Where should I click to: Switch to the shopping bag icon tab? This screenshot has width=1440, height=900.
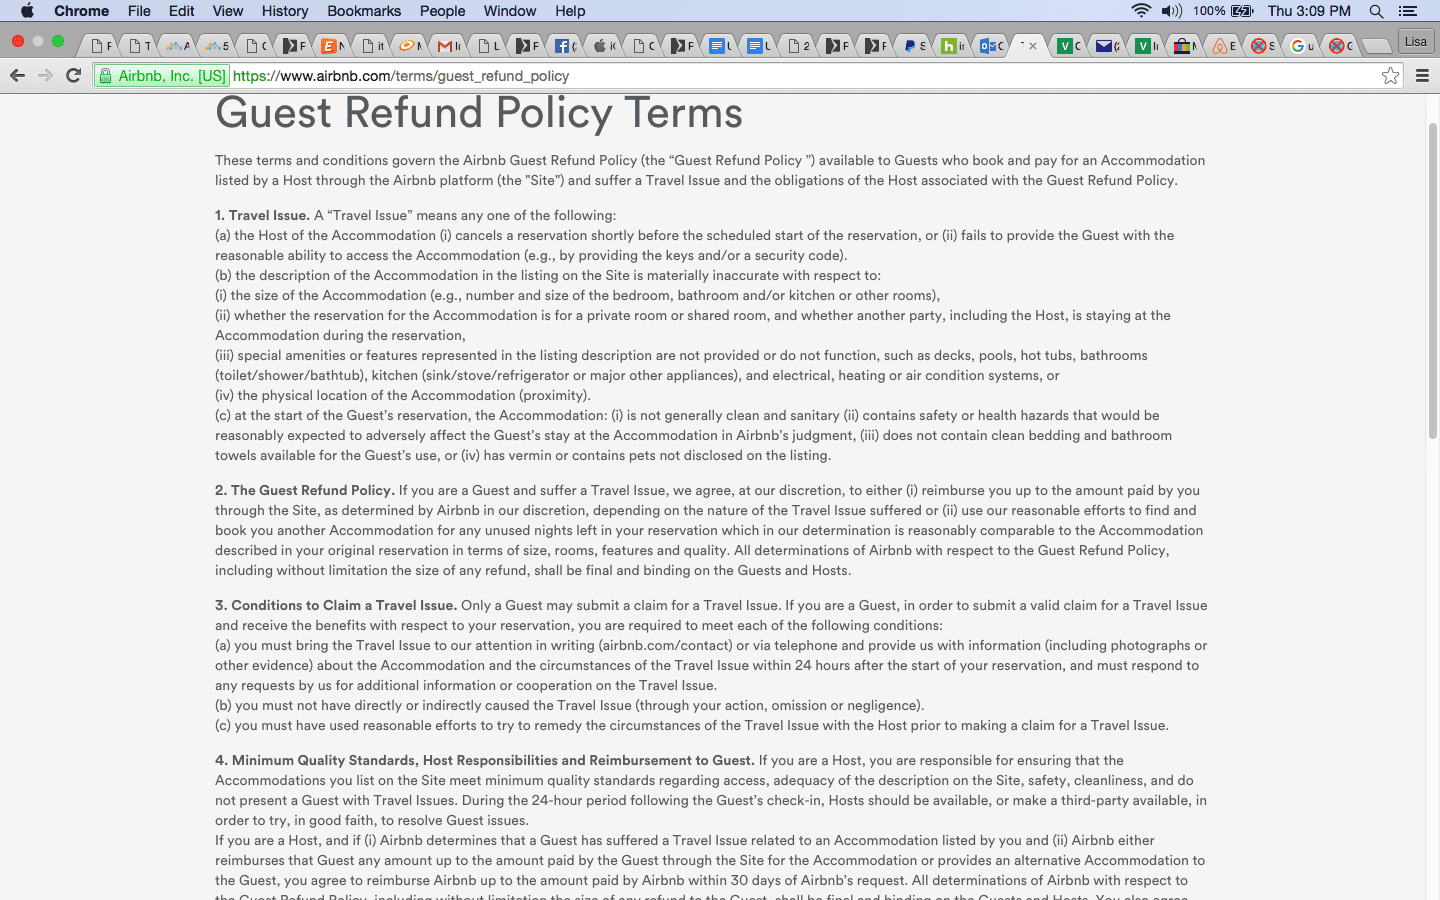(1184, 46)
